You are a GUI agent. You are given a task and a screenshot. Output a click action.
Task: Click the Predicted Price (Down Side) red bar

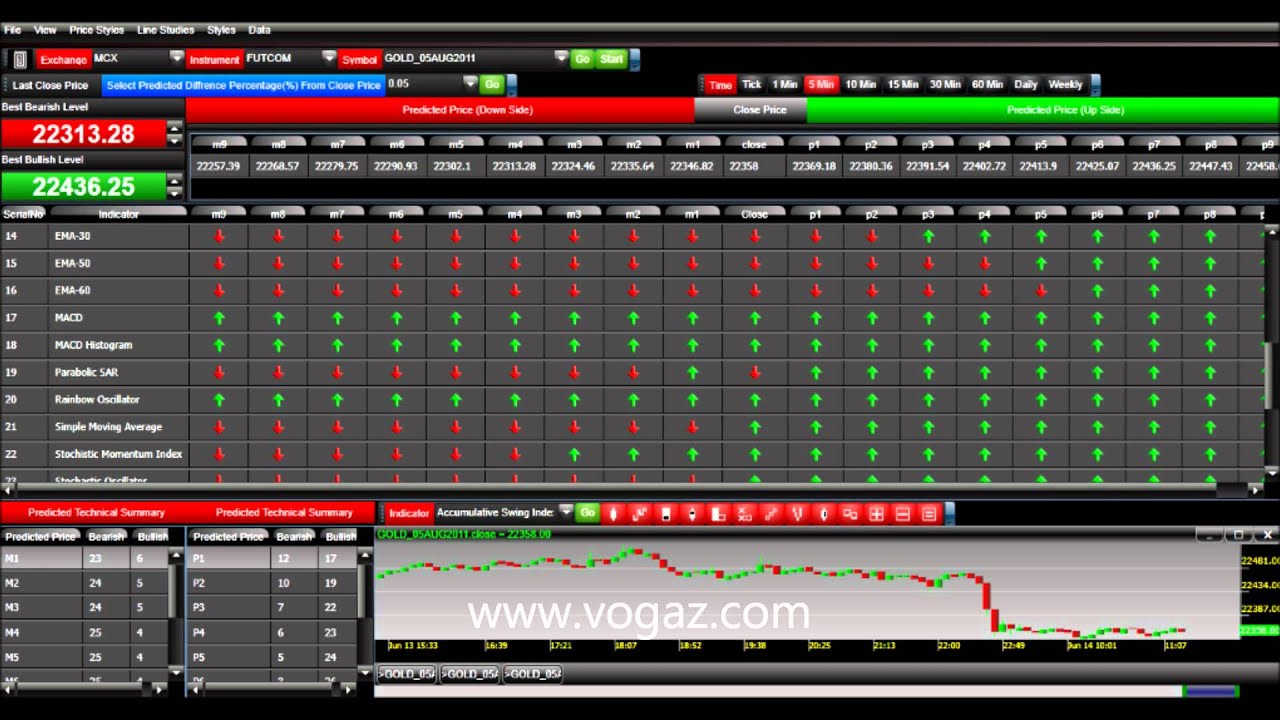440,110
